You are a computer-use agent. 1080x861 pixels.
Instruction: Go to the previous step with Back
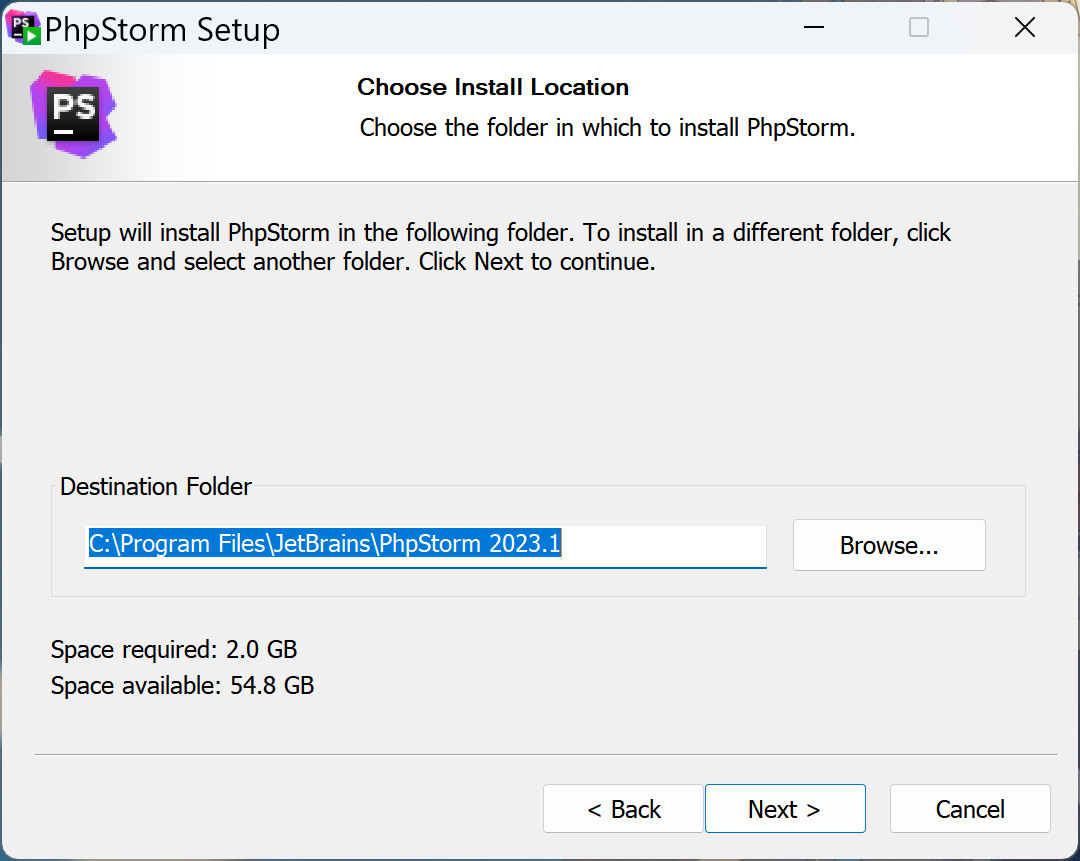pos(623,809)
